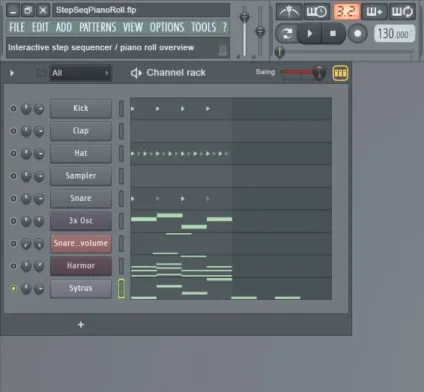The height and width of the screenshot is (392, 424).
Task: Open the All channel filter dropdown
Action: (x=81, y=73)
